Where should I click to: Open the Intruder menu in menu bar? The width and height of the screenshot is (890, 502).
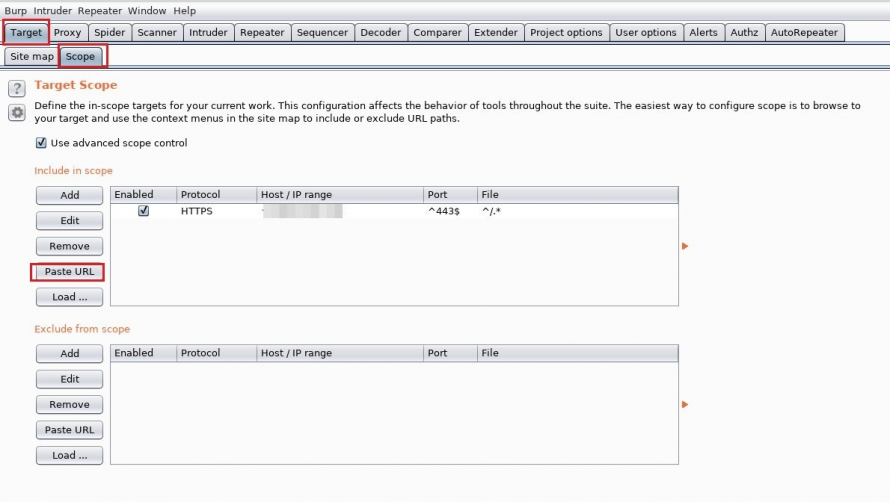pyautogui.click(x=52, y=10)
